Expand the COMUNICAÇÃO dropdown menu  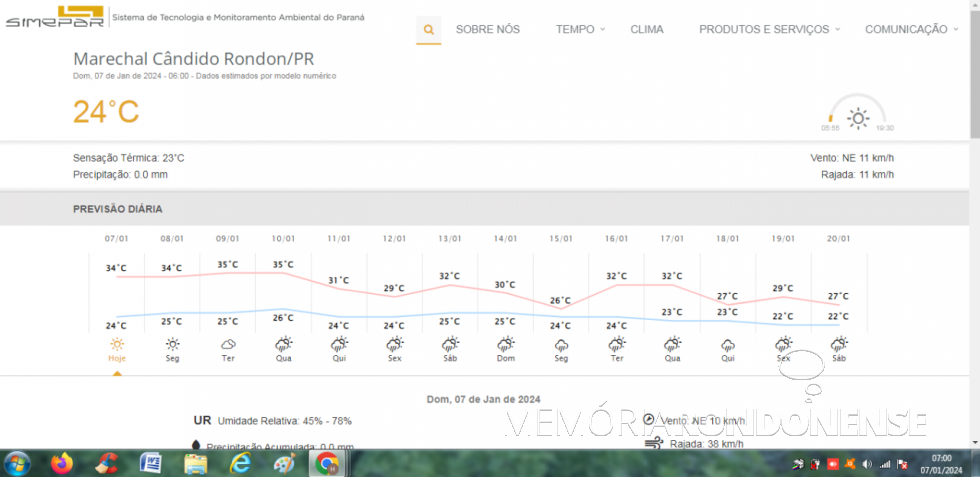(x=910, y=30)
